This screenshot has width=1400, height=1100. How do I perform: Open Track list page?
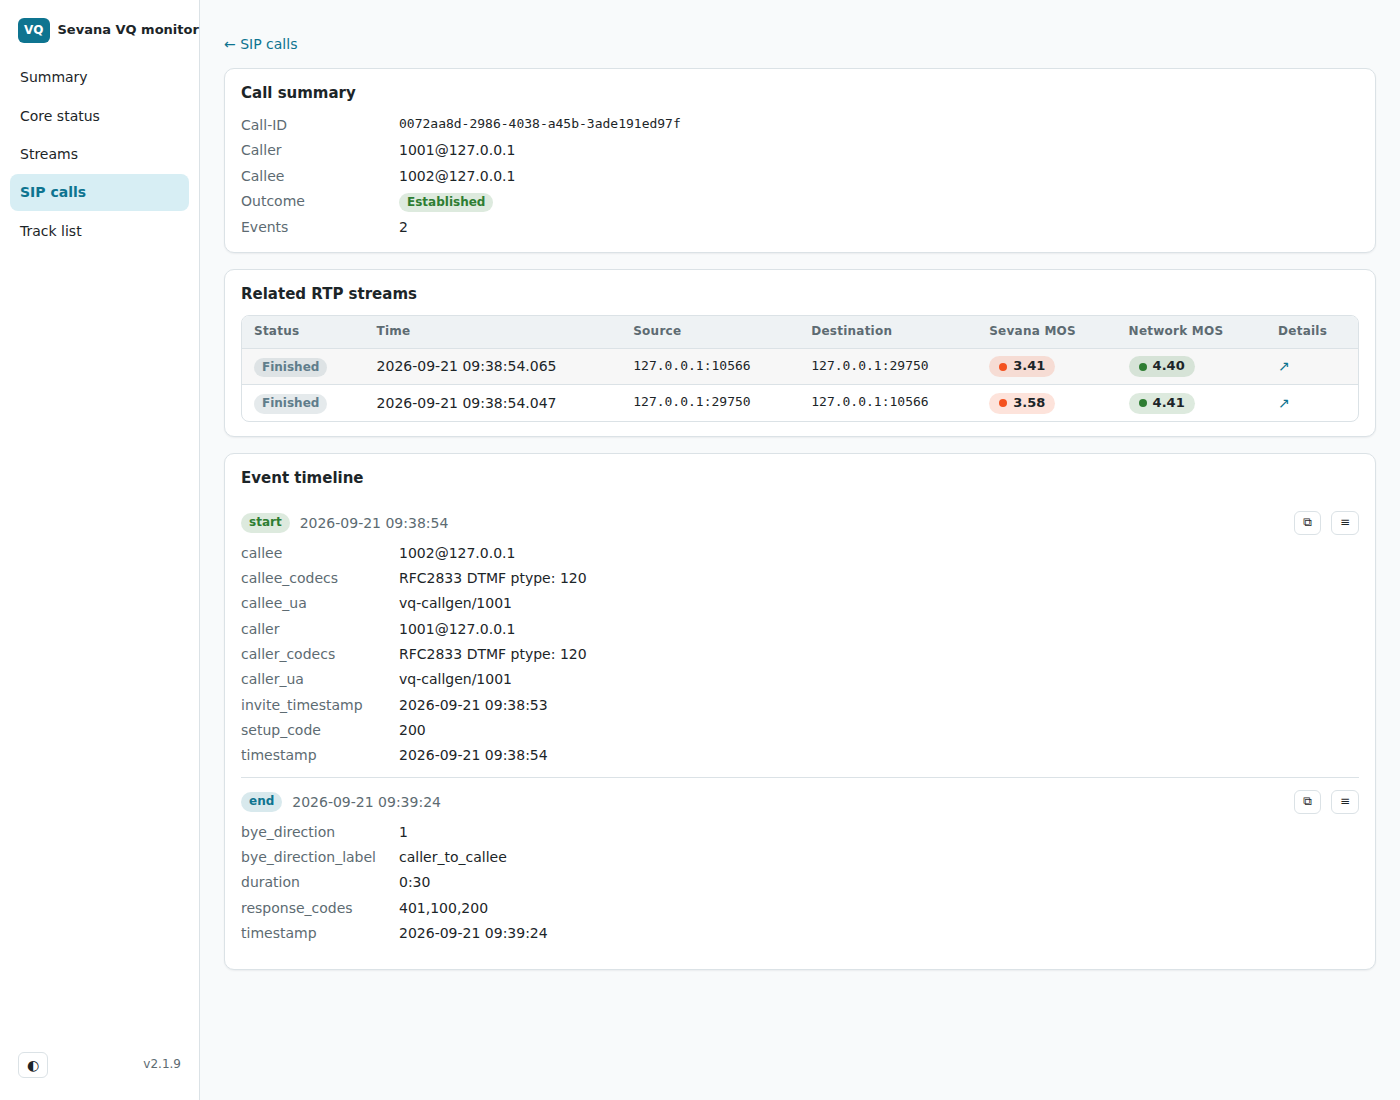tap(99, 231)
